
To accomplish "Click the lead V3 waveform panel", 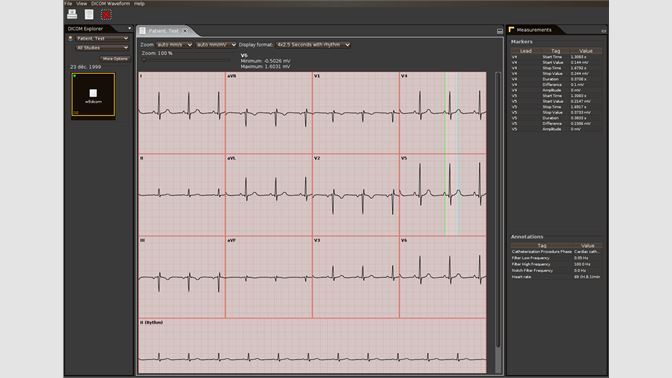I will click(356, 277).
